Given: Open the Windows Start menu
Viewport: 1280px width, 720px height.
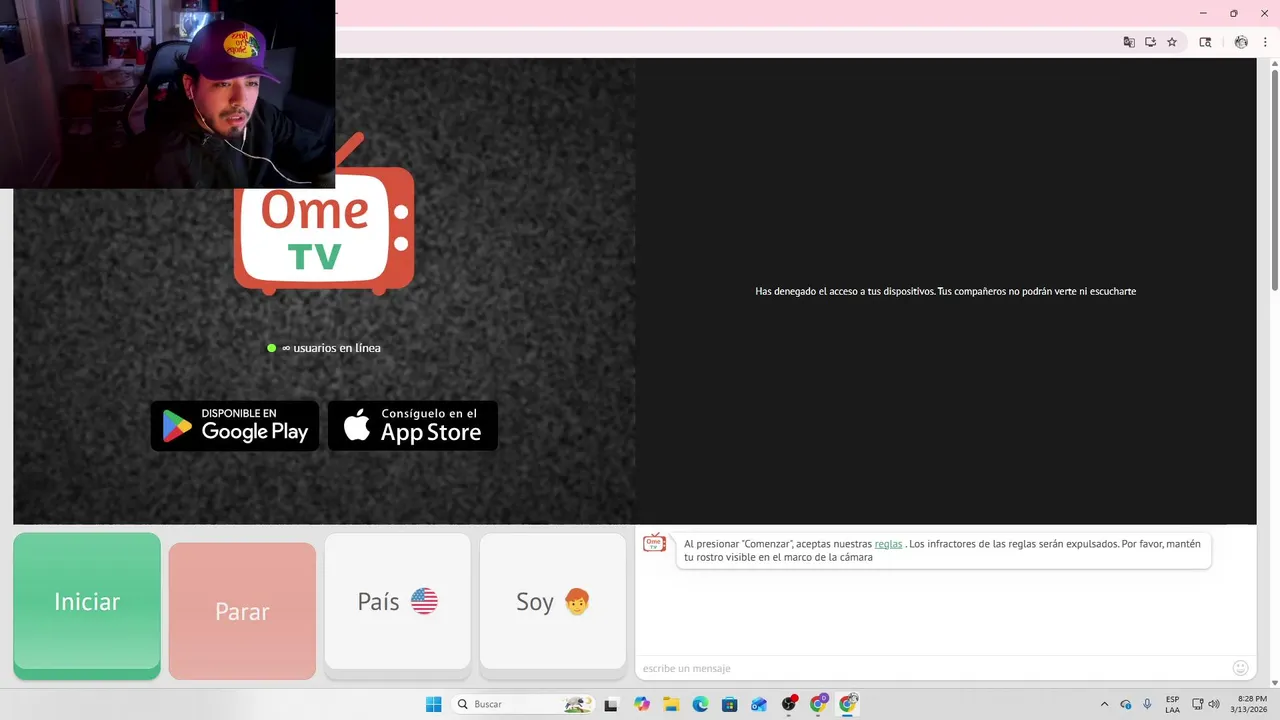Looking at the screenshot, I should (x=433, y=704).
